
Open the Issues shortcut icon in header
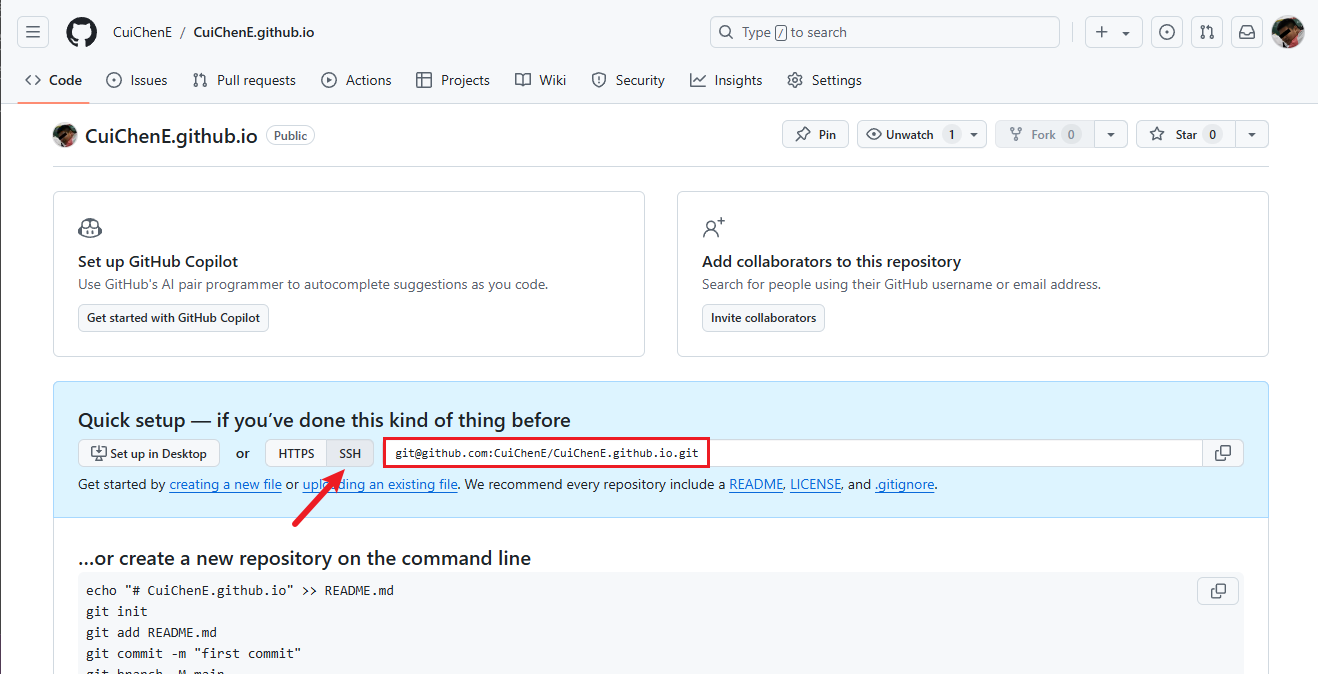pyautogui.click(x=1167, y=32)
